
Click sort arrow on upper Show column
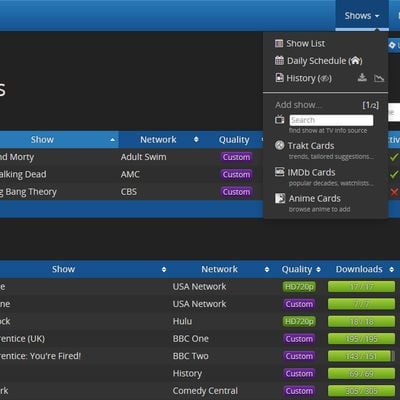(113, 140)
